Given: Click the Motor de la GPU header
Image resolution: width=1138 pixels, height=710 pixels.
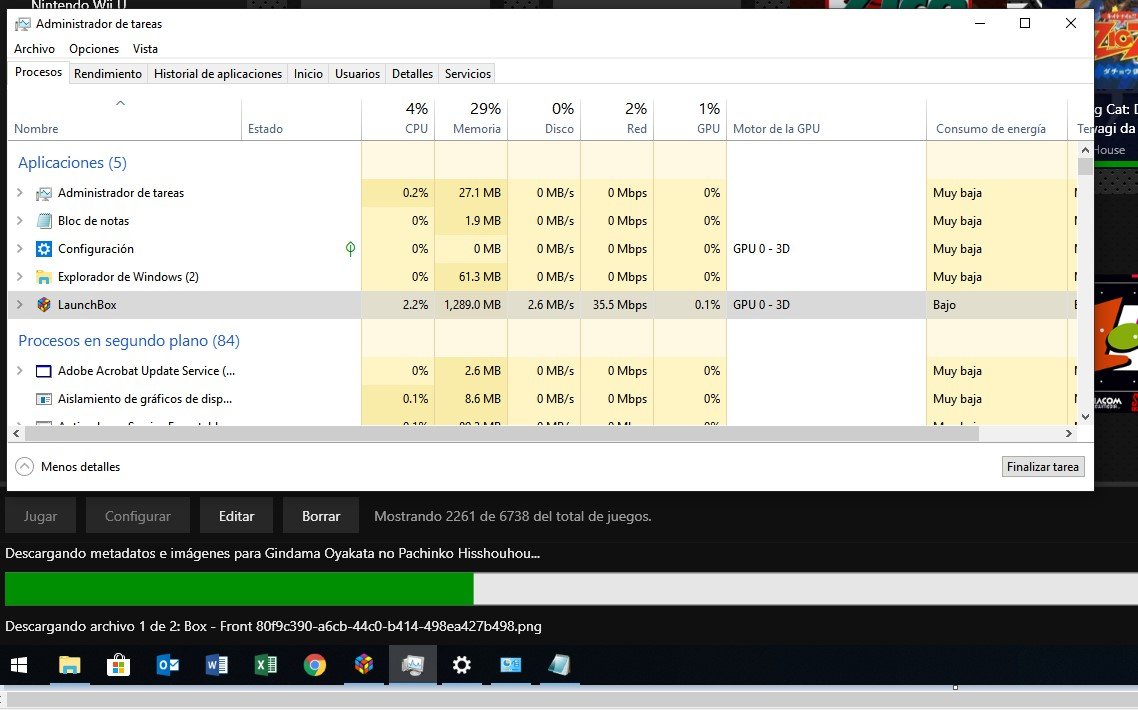Looking at the screenshot, I should [x=827, y=119].
